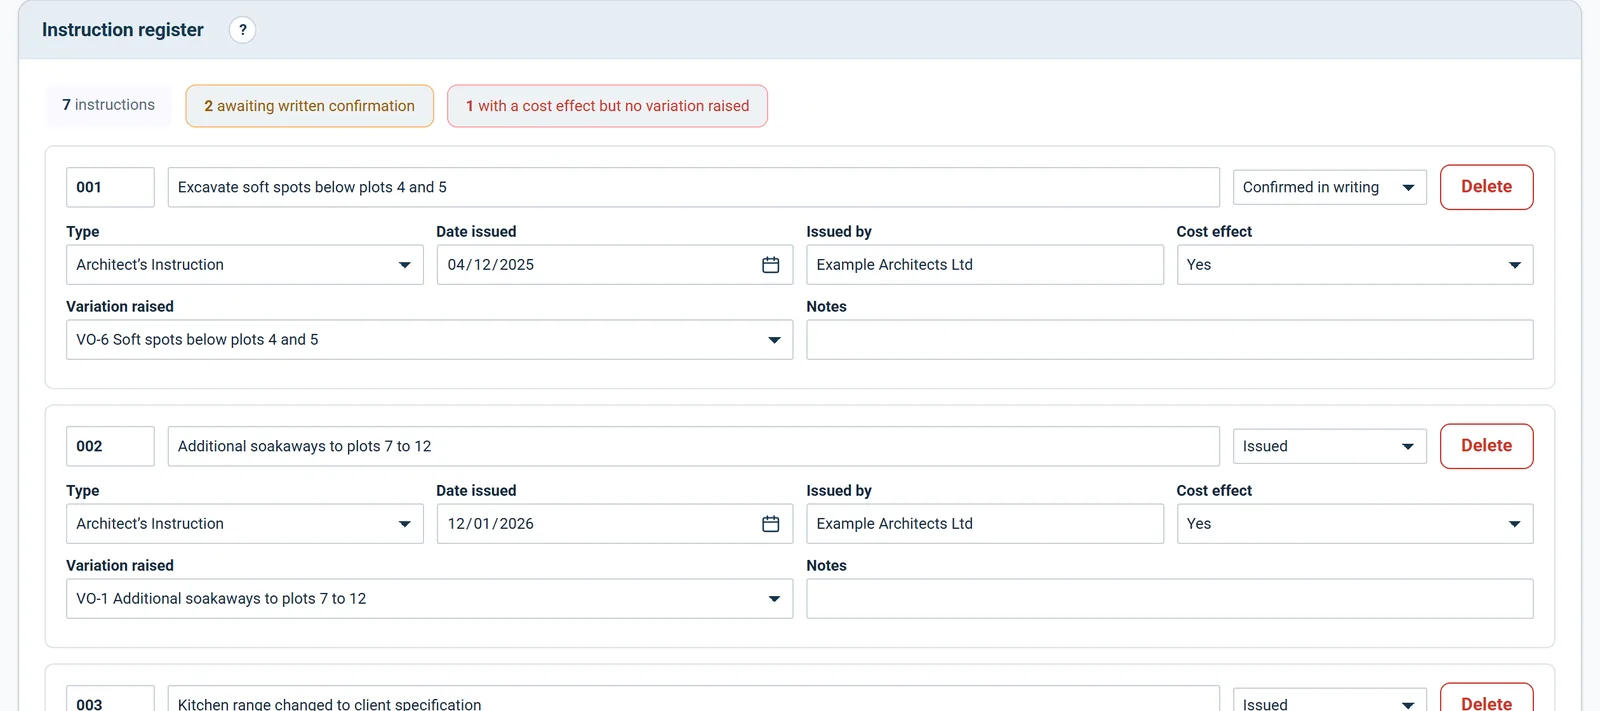The height and width of the screenshot is (711, 1600).
Task: Open the Instruction register help icon
Action: pyautogui.click(x=243, y=30)
